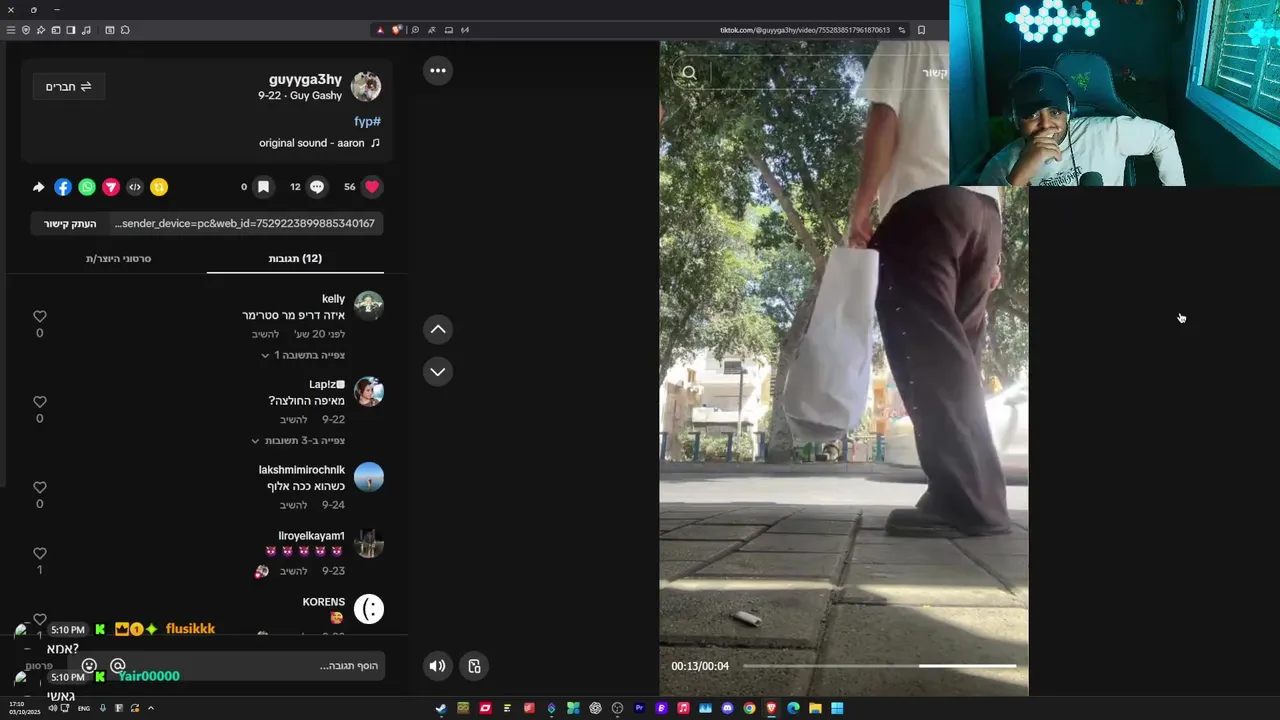This screenshot has width=1280, height=720.
Task: Open Steam from the taskbar
Action: [441, 708]
